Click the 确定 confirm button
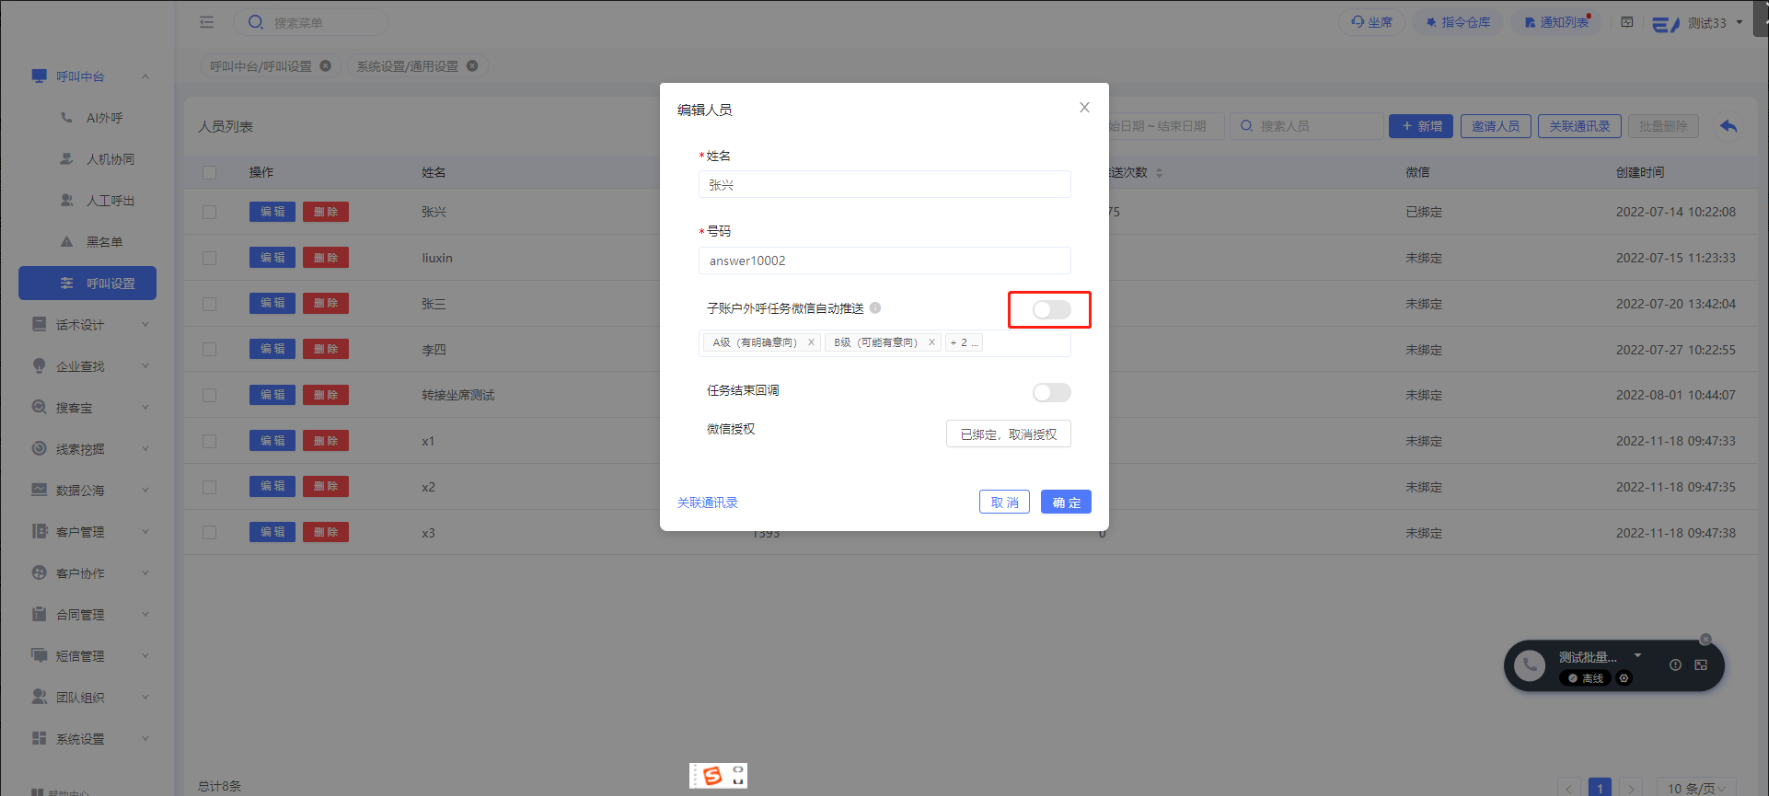The width and height of the screenshot is (1769, 796). click(1065, 502)
